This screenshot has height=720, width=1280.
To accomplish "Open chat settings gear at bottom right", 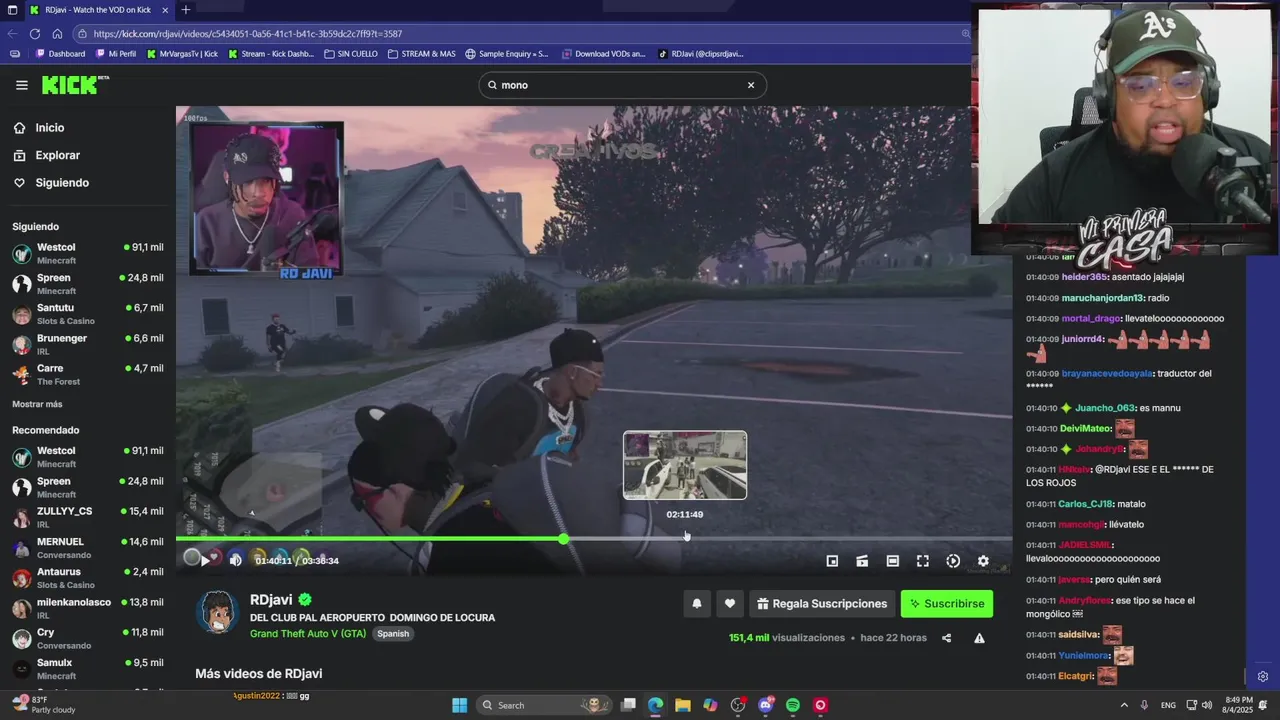I will [1263, 677].
